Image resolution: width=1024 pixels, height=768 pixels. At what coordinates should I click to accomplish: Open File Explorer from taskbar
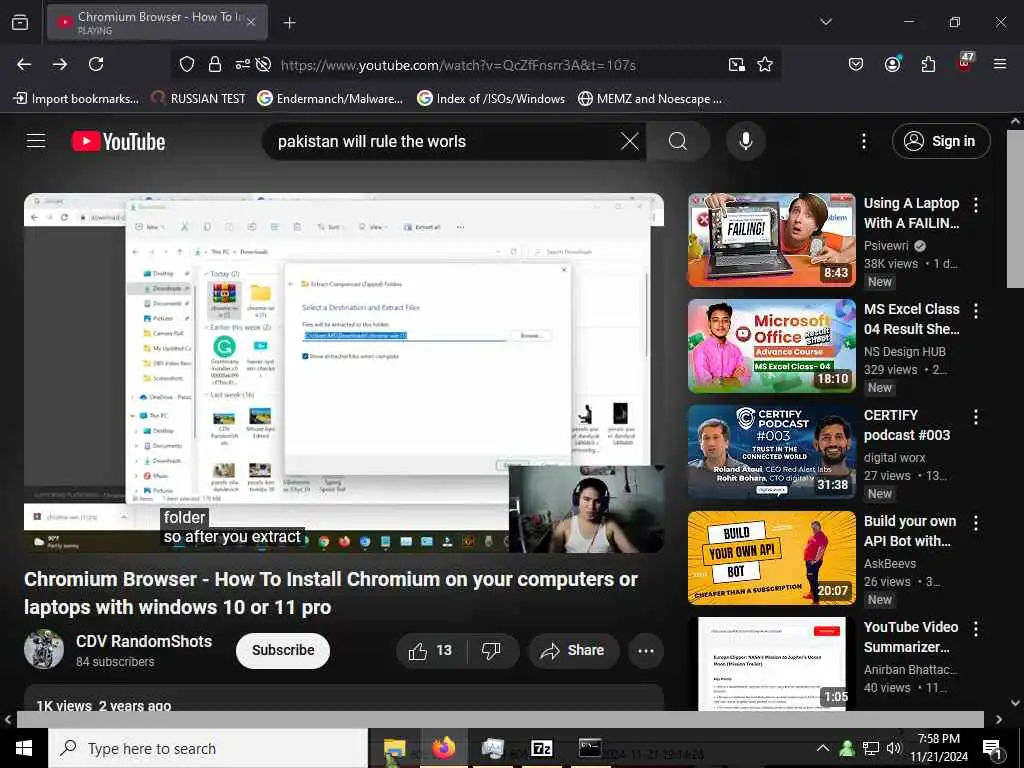coord(394,748)
